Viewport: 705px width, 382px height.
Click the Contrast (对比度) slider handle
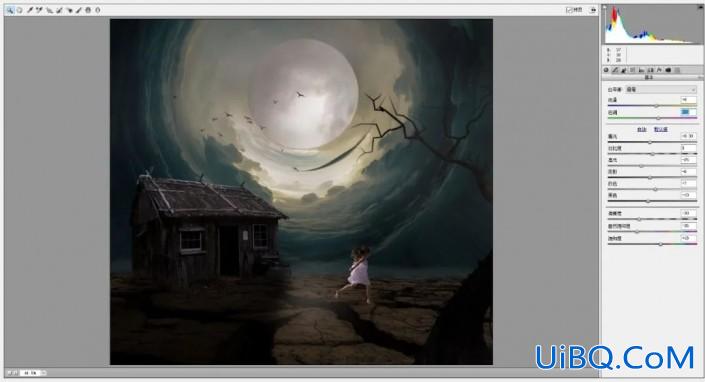coord(653,154)
